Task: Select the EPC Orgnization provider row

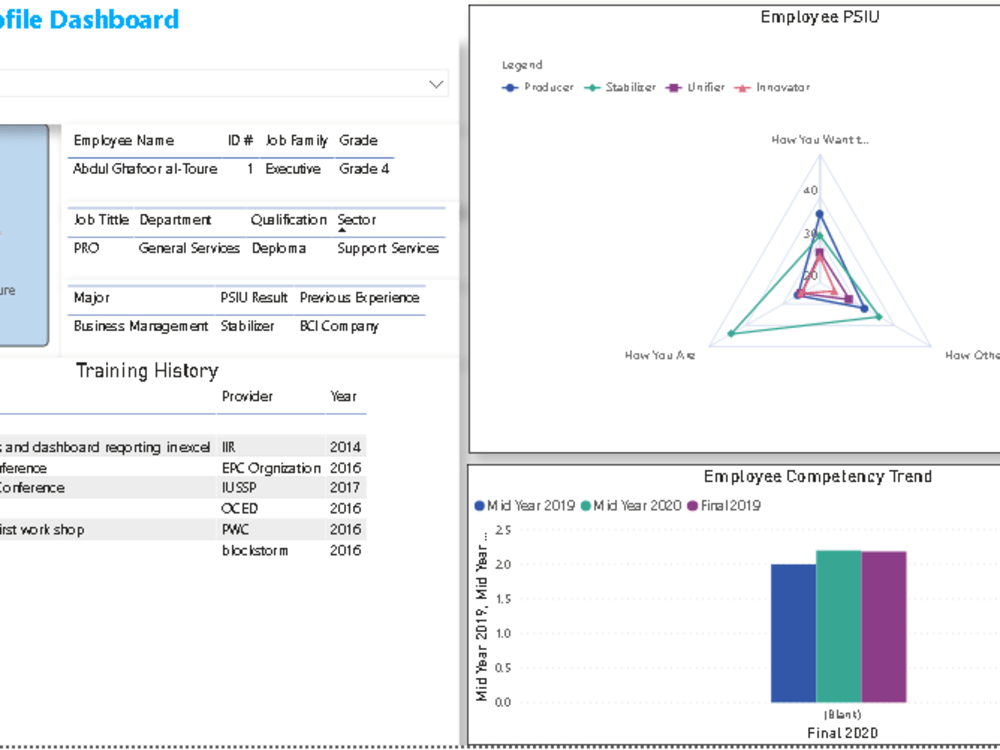Action: (271, 468)
